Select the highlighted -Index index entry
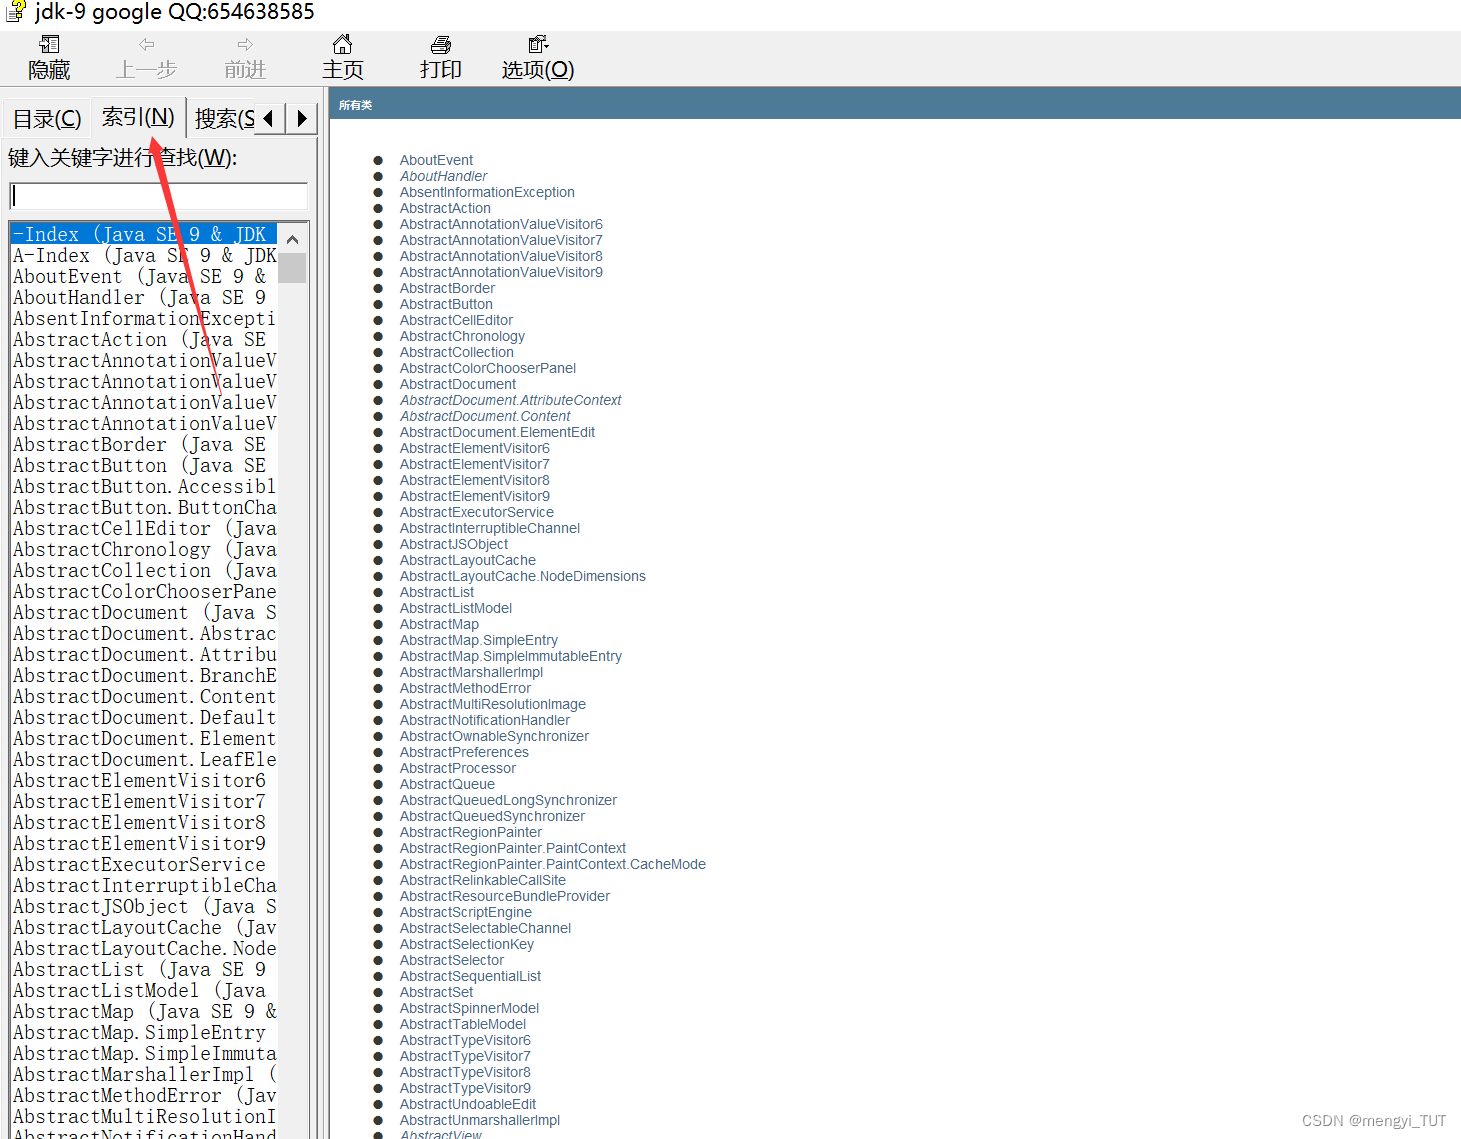 click(144, 234)
